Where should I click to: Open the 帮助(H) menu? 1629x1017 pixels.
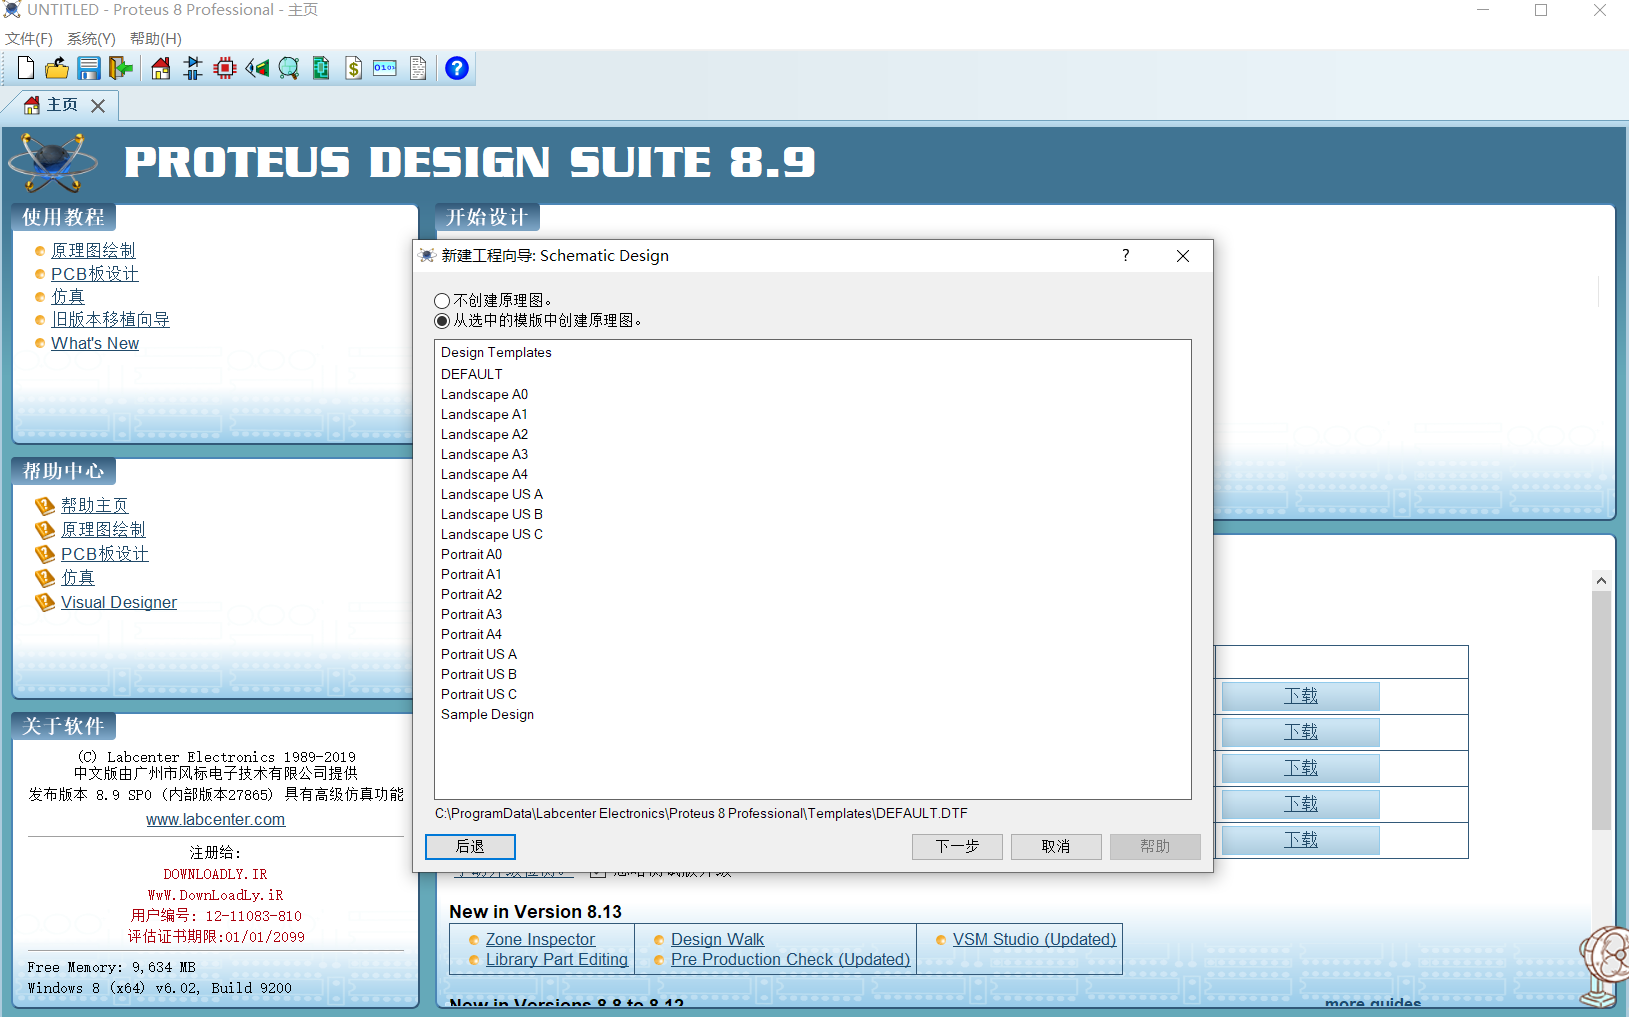(156, 38)
